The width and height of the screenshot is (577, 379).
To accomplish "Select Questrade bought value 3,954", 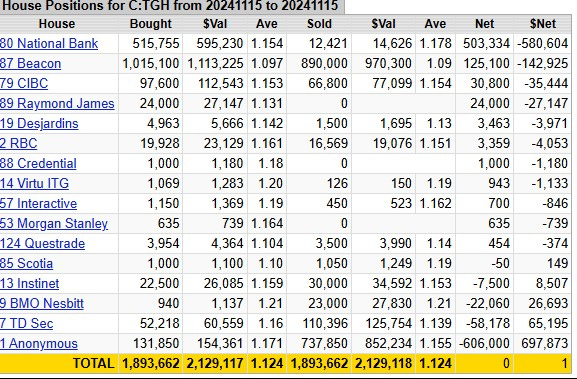I will [163, 243].
